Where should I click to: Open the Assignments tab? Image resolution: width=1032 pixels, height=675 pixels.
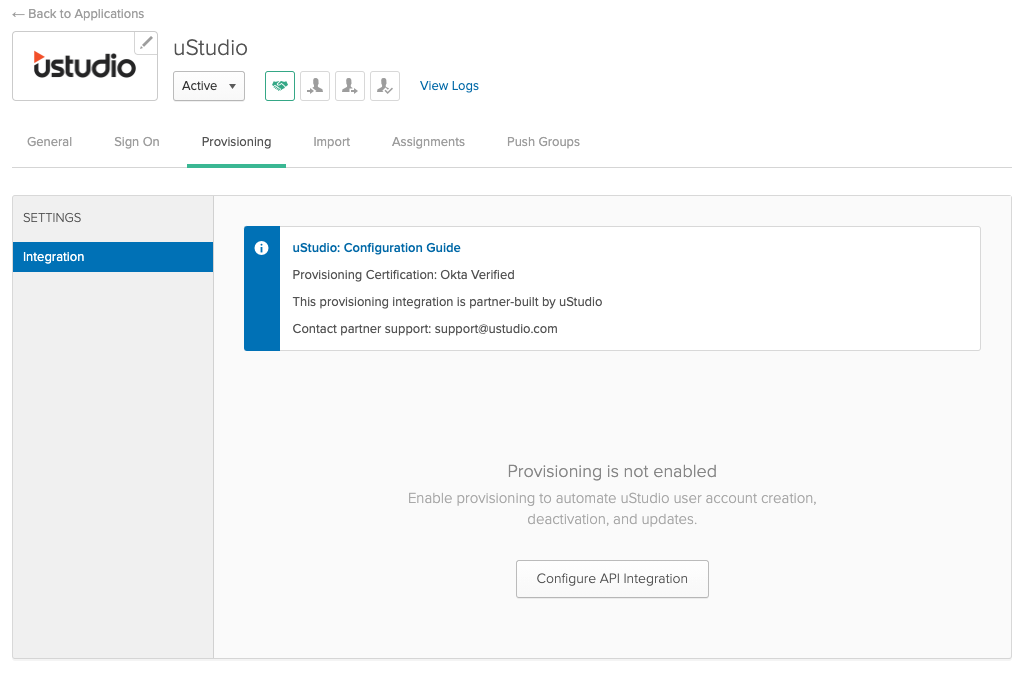pos(428,142)
